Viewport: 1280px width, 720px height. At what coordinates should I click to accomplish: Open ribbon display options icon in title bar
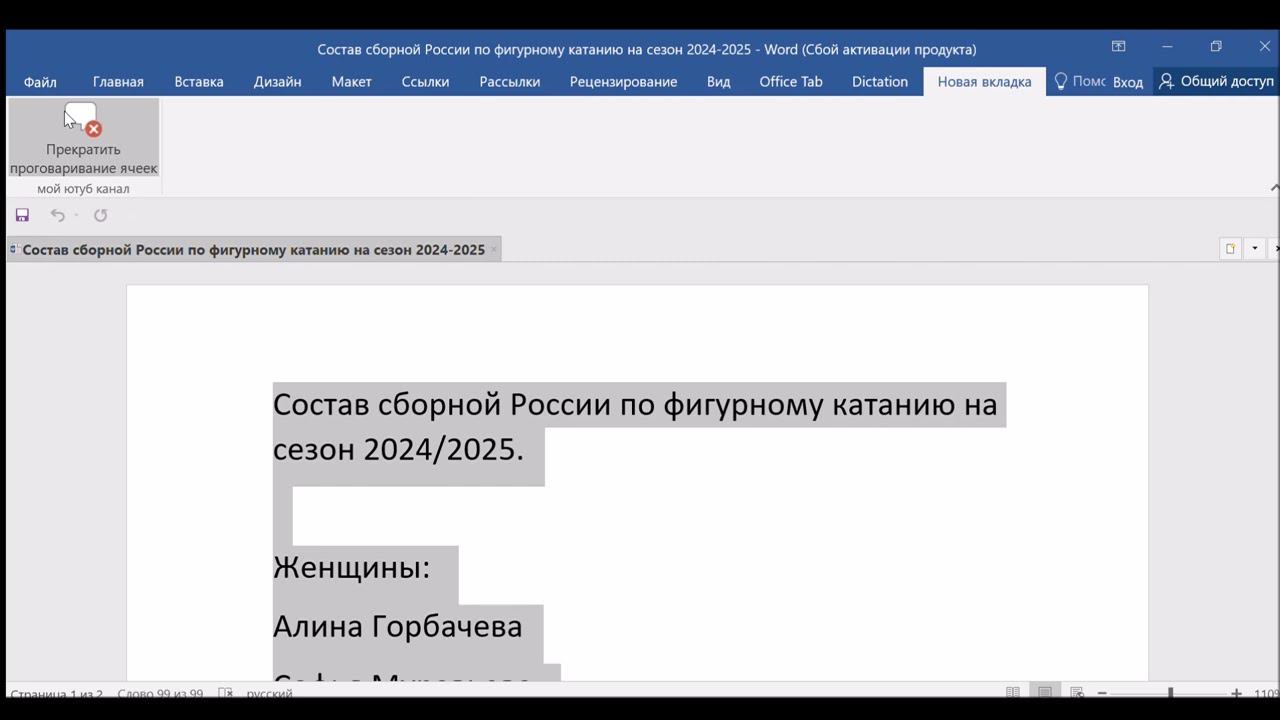1118,47
